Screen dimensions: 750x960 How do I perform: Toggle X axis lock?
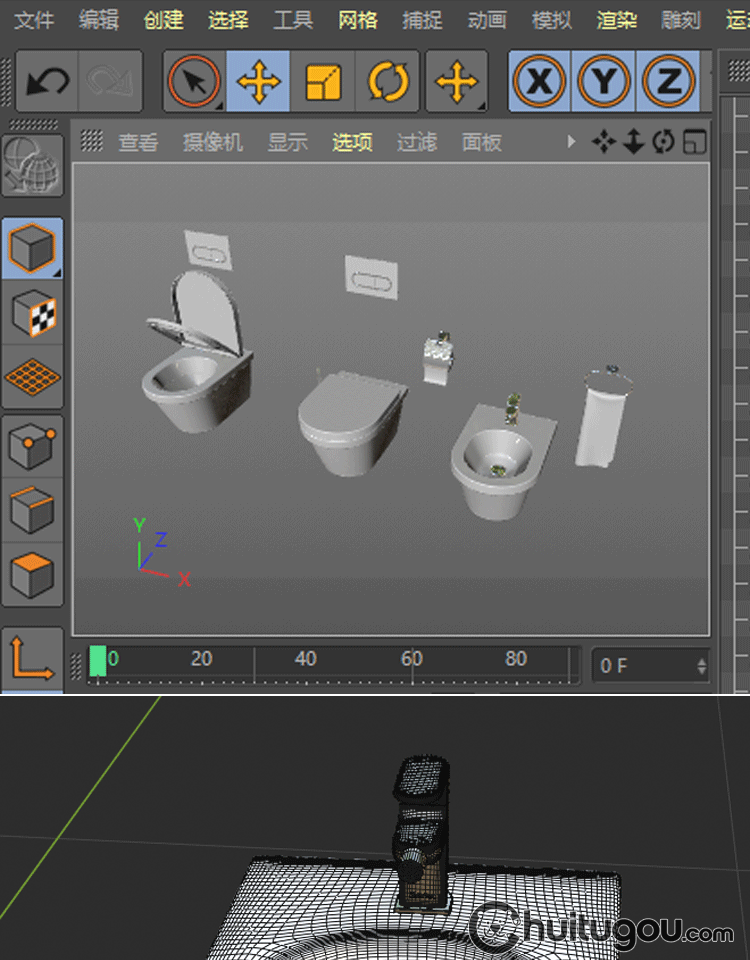point(540,82)
